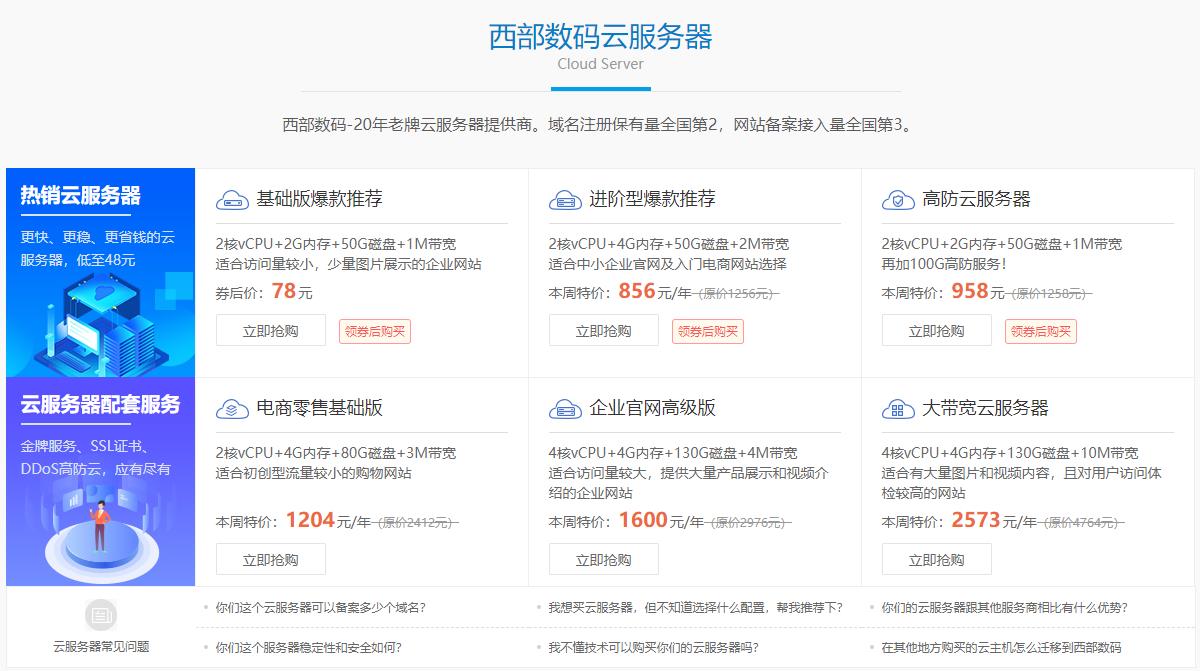The width and height of the screenshot is (1200, 671).
Task: Click the text 再加100G高防服务!
Action: (x=944, y=264)
